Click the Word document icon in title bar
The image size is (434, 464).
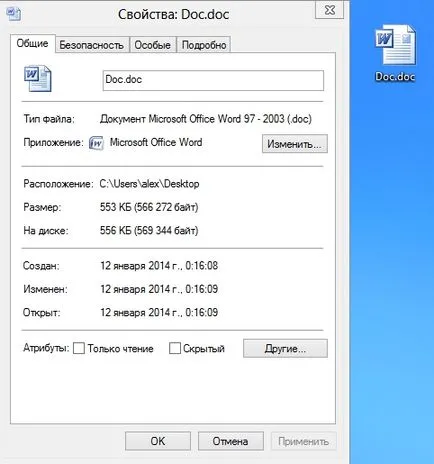pyautogui.click(x=13, y=14)
